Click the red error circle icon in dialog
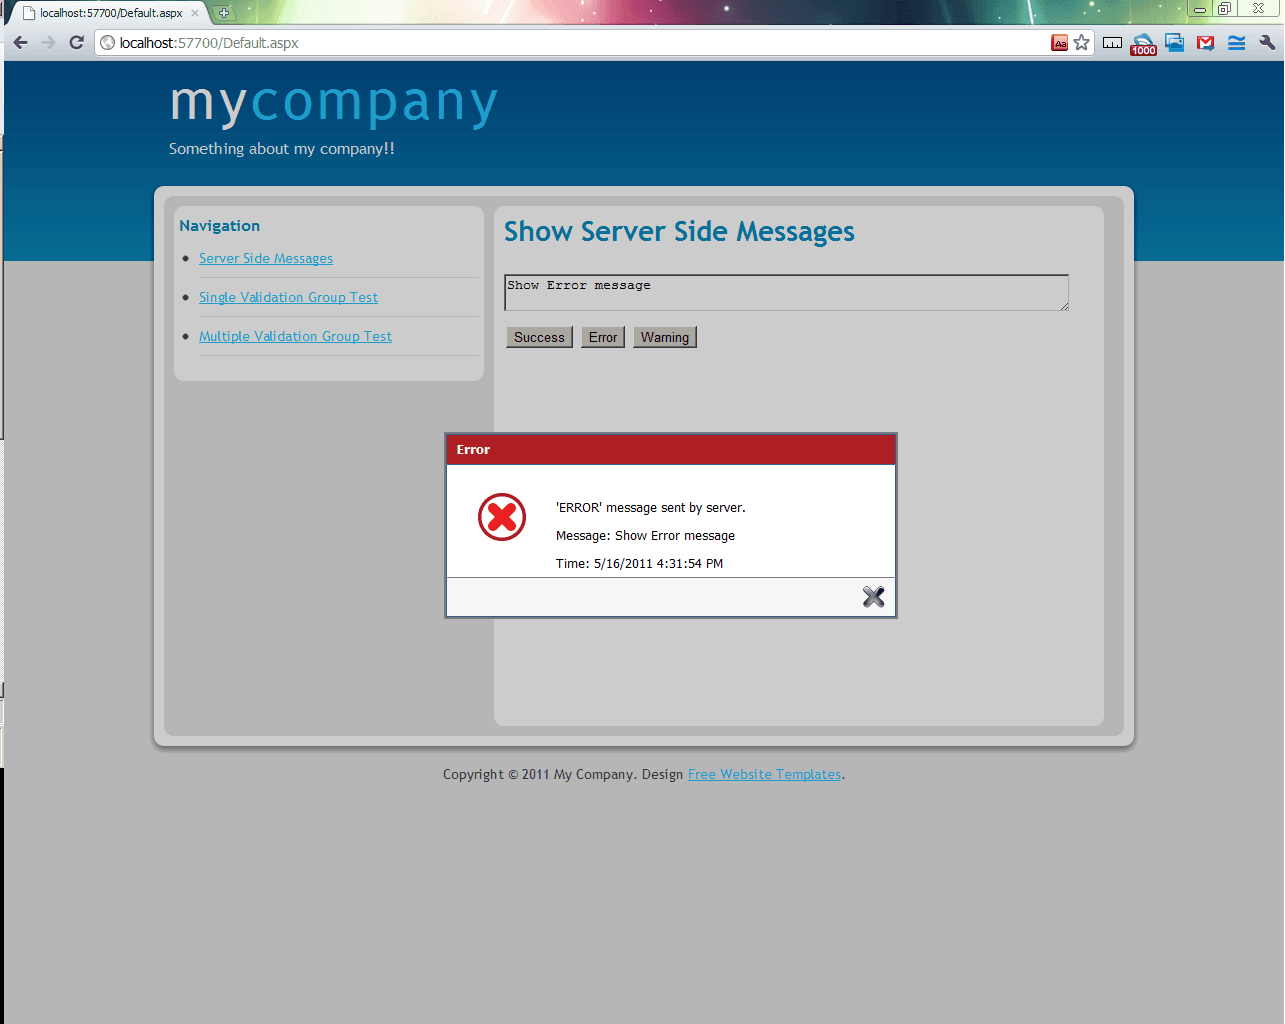Screen dimensions: 1285x1024 point(502,517)
